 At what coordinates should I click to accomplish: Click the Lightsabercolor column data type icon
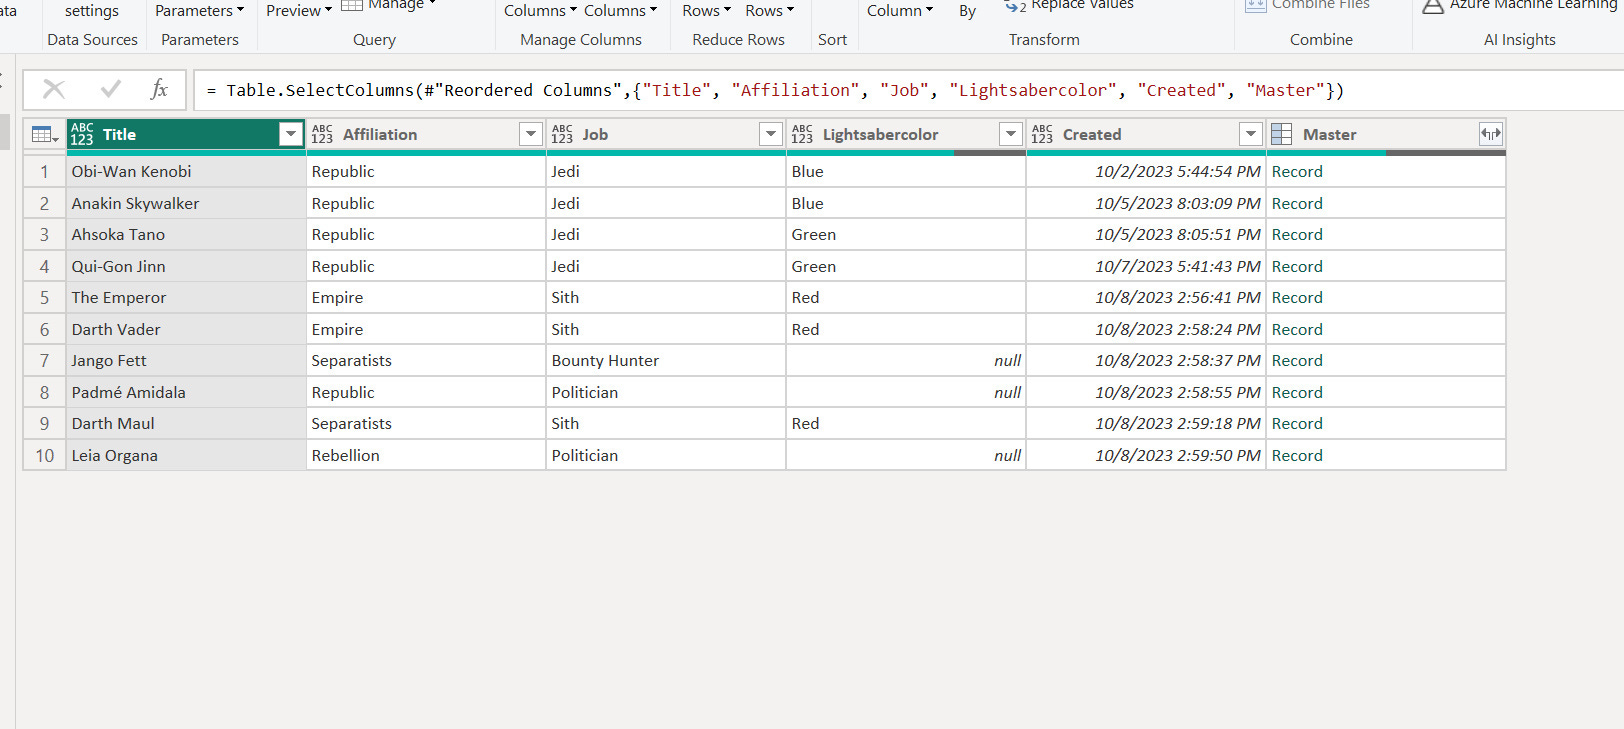tap(802, 134)
